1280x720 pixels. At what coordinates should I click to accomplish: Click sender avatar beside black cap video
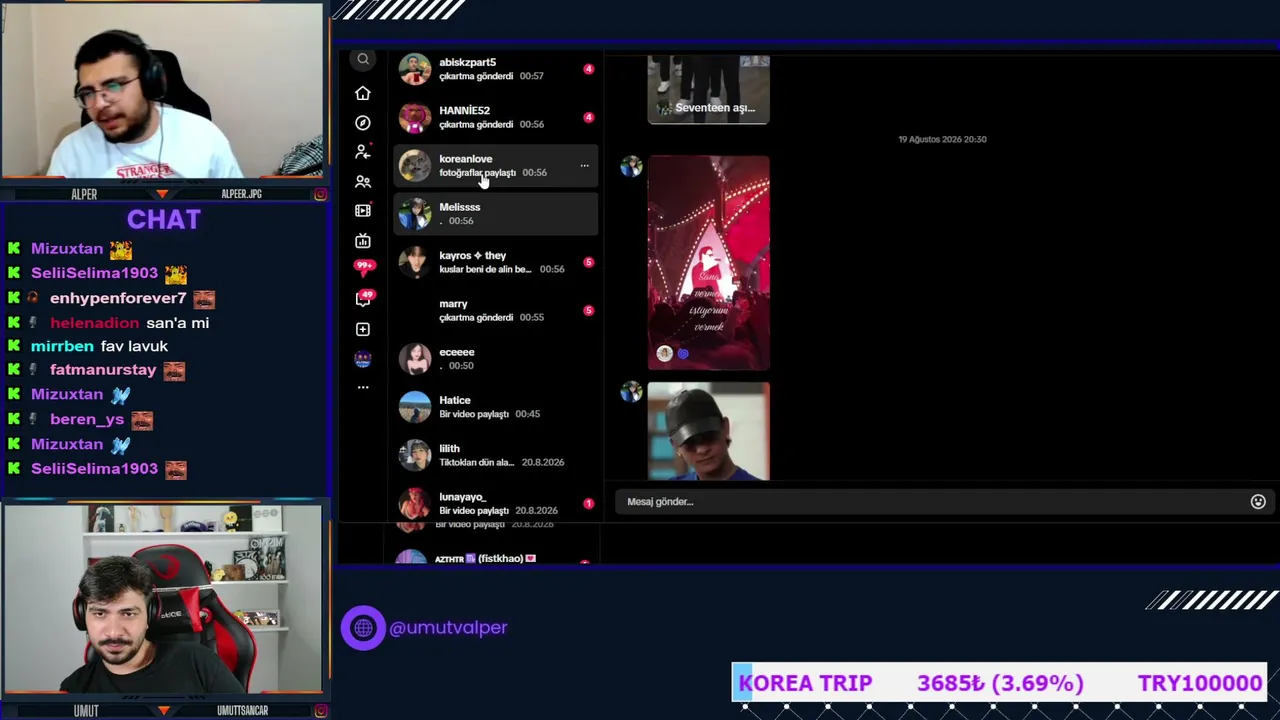tap(631, 393)
